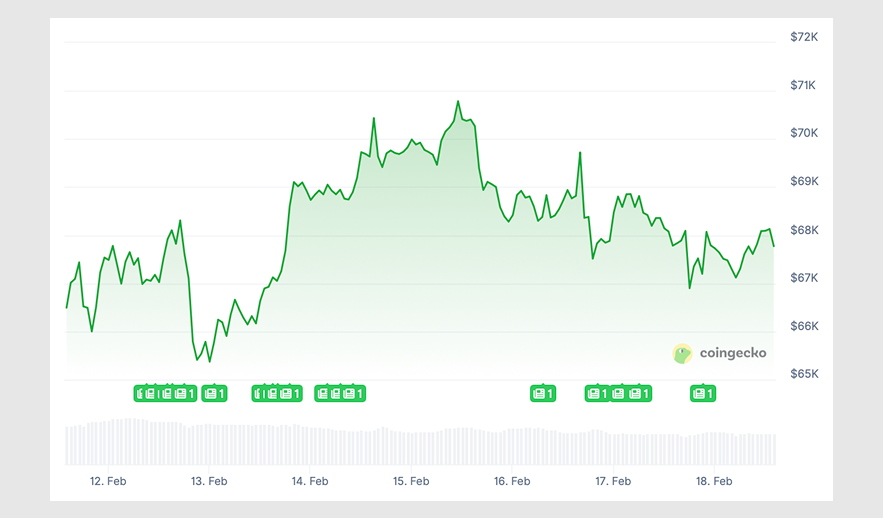
Task: Click the CoinGecko gecko logo icon
Action: coord(683,353)
